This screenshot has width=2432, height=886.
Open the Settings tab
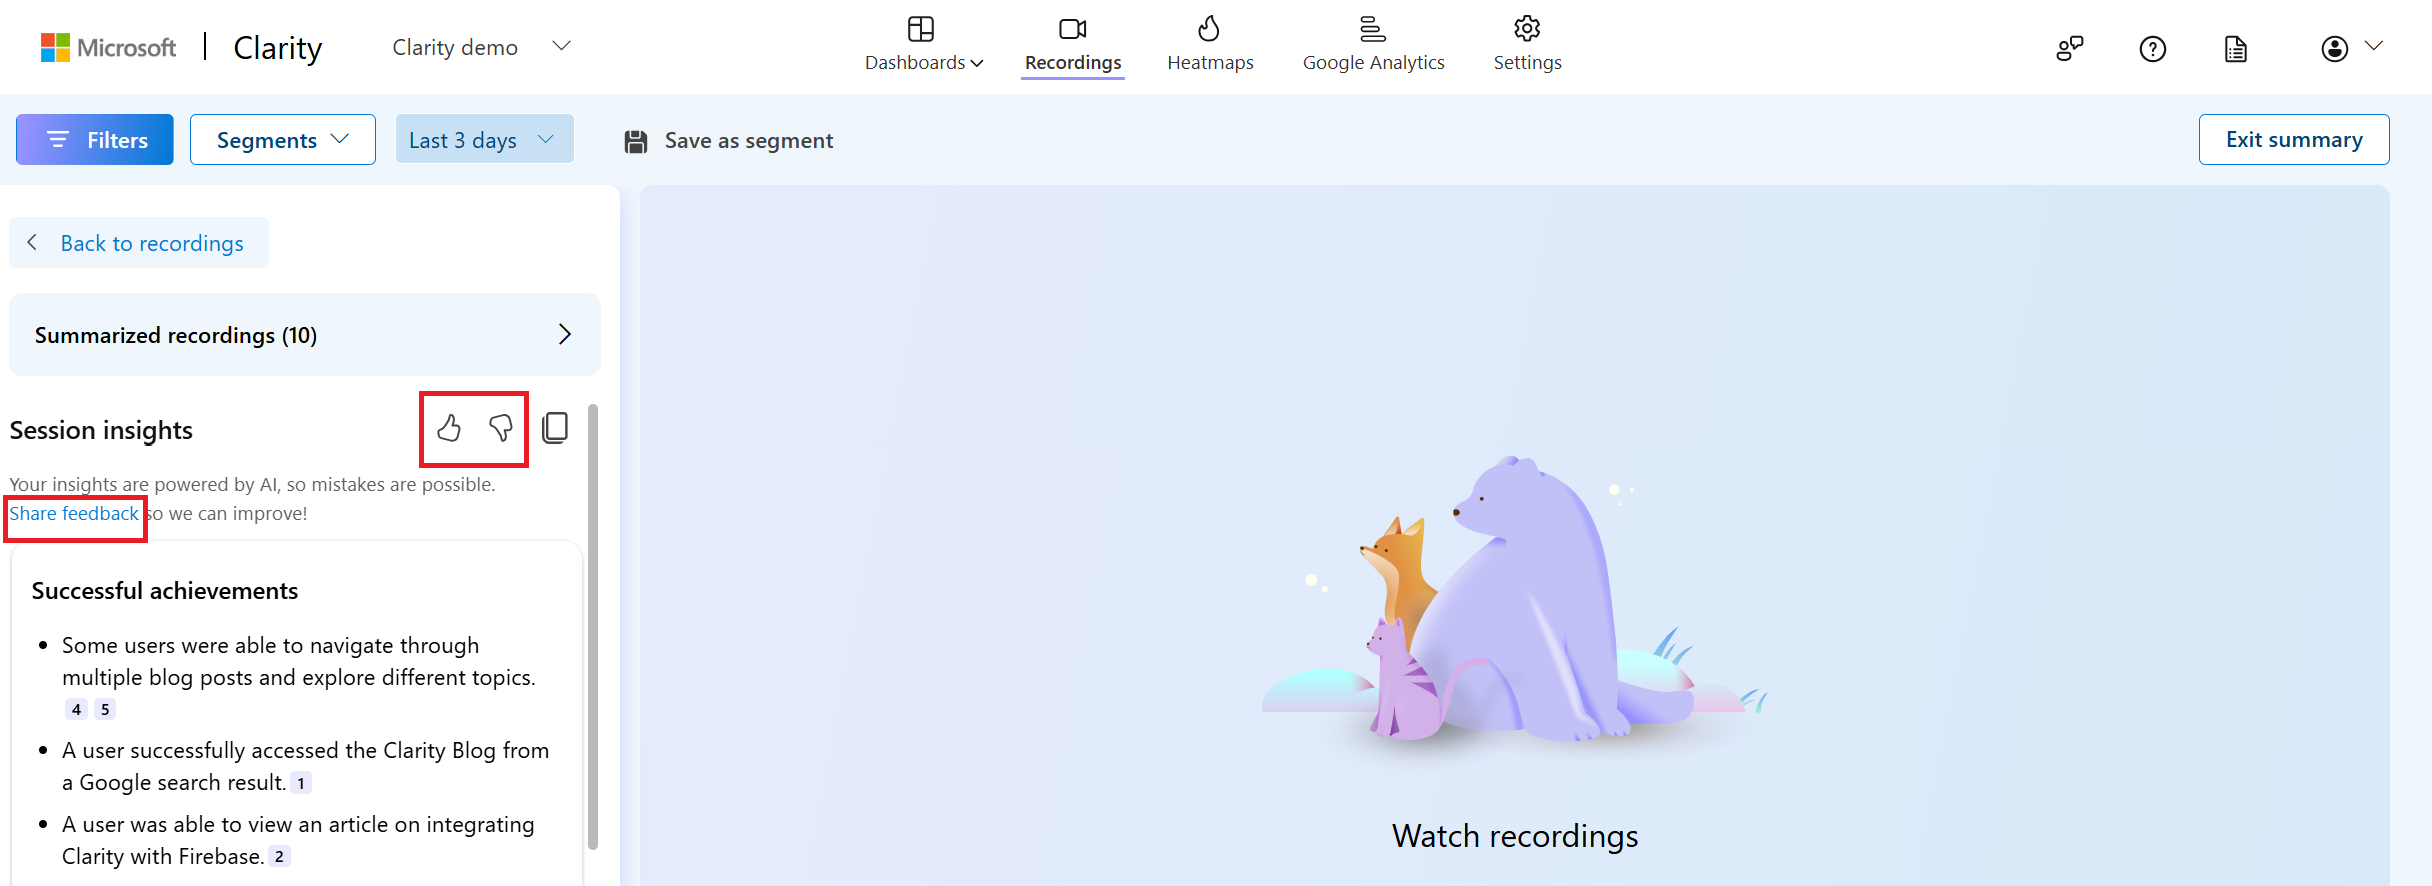[1527, 46]
